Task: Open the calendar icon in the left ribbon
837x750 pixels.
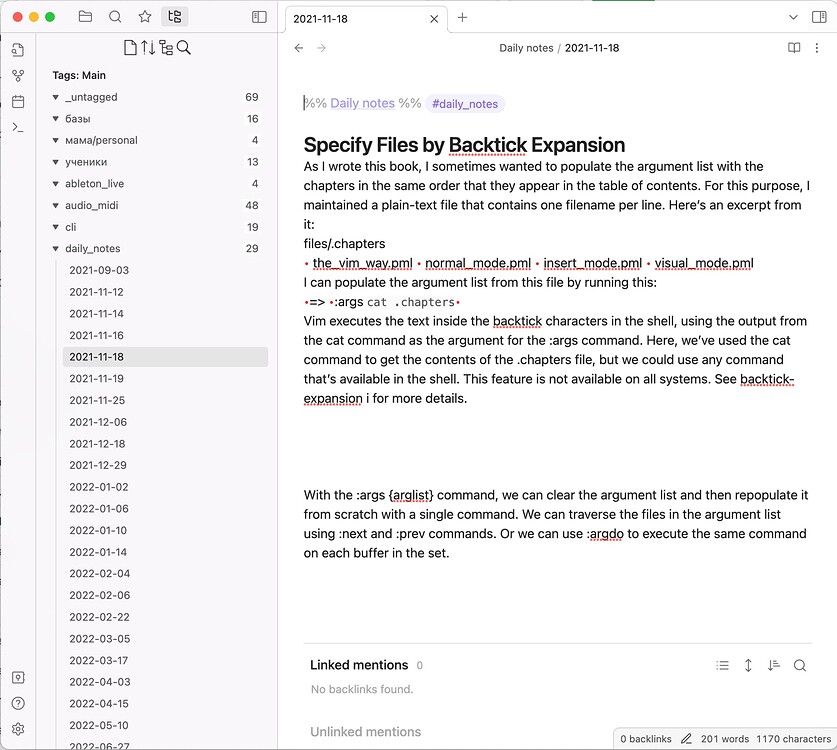Action: (x=17, y=99)
